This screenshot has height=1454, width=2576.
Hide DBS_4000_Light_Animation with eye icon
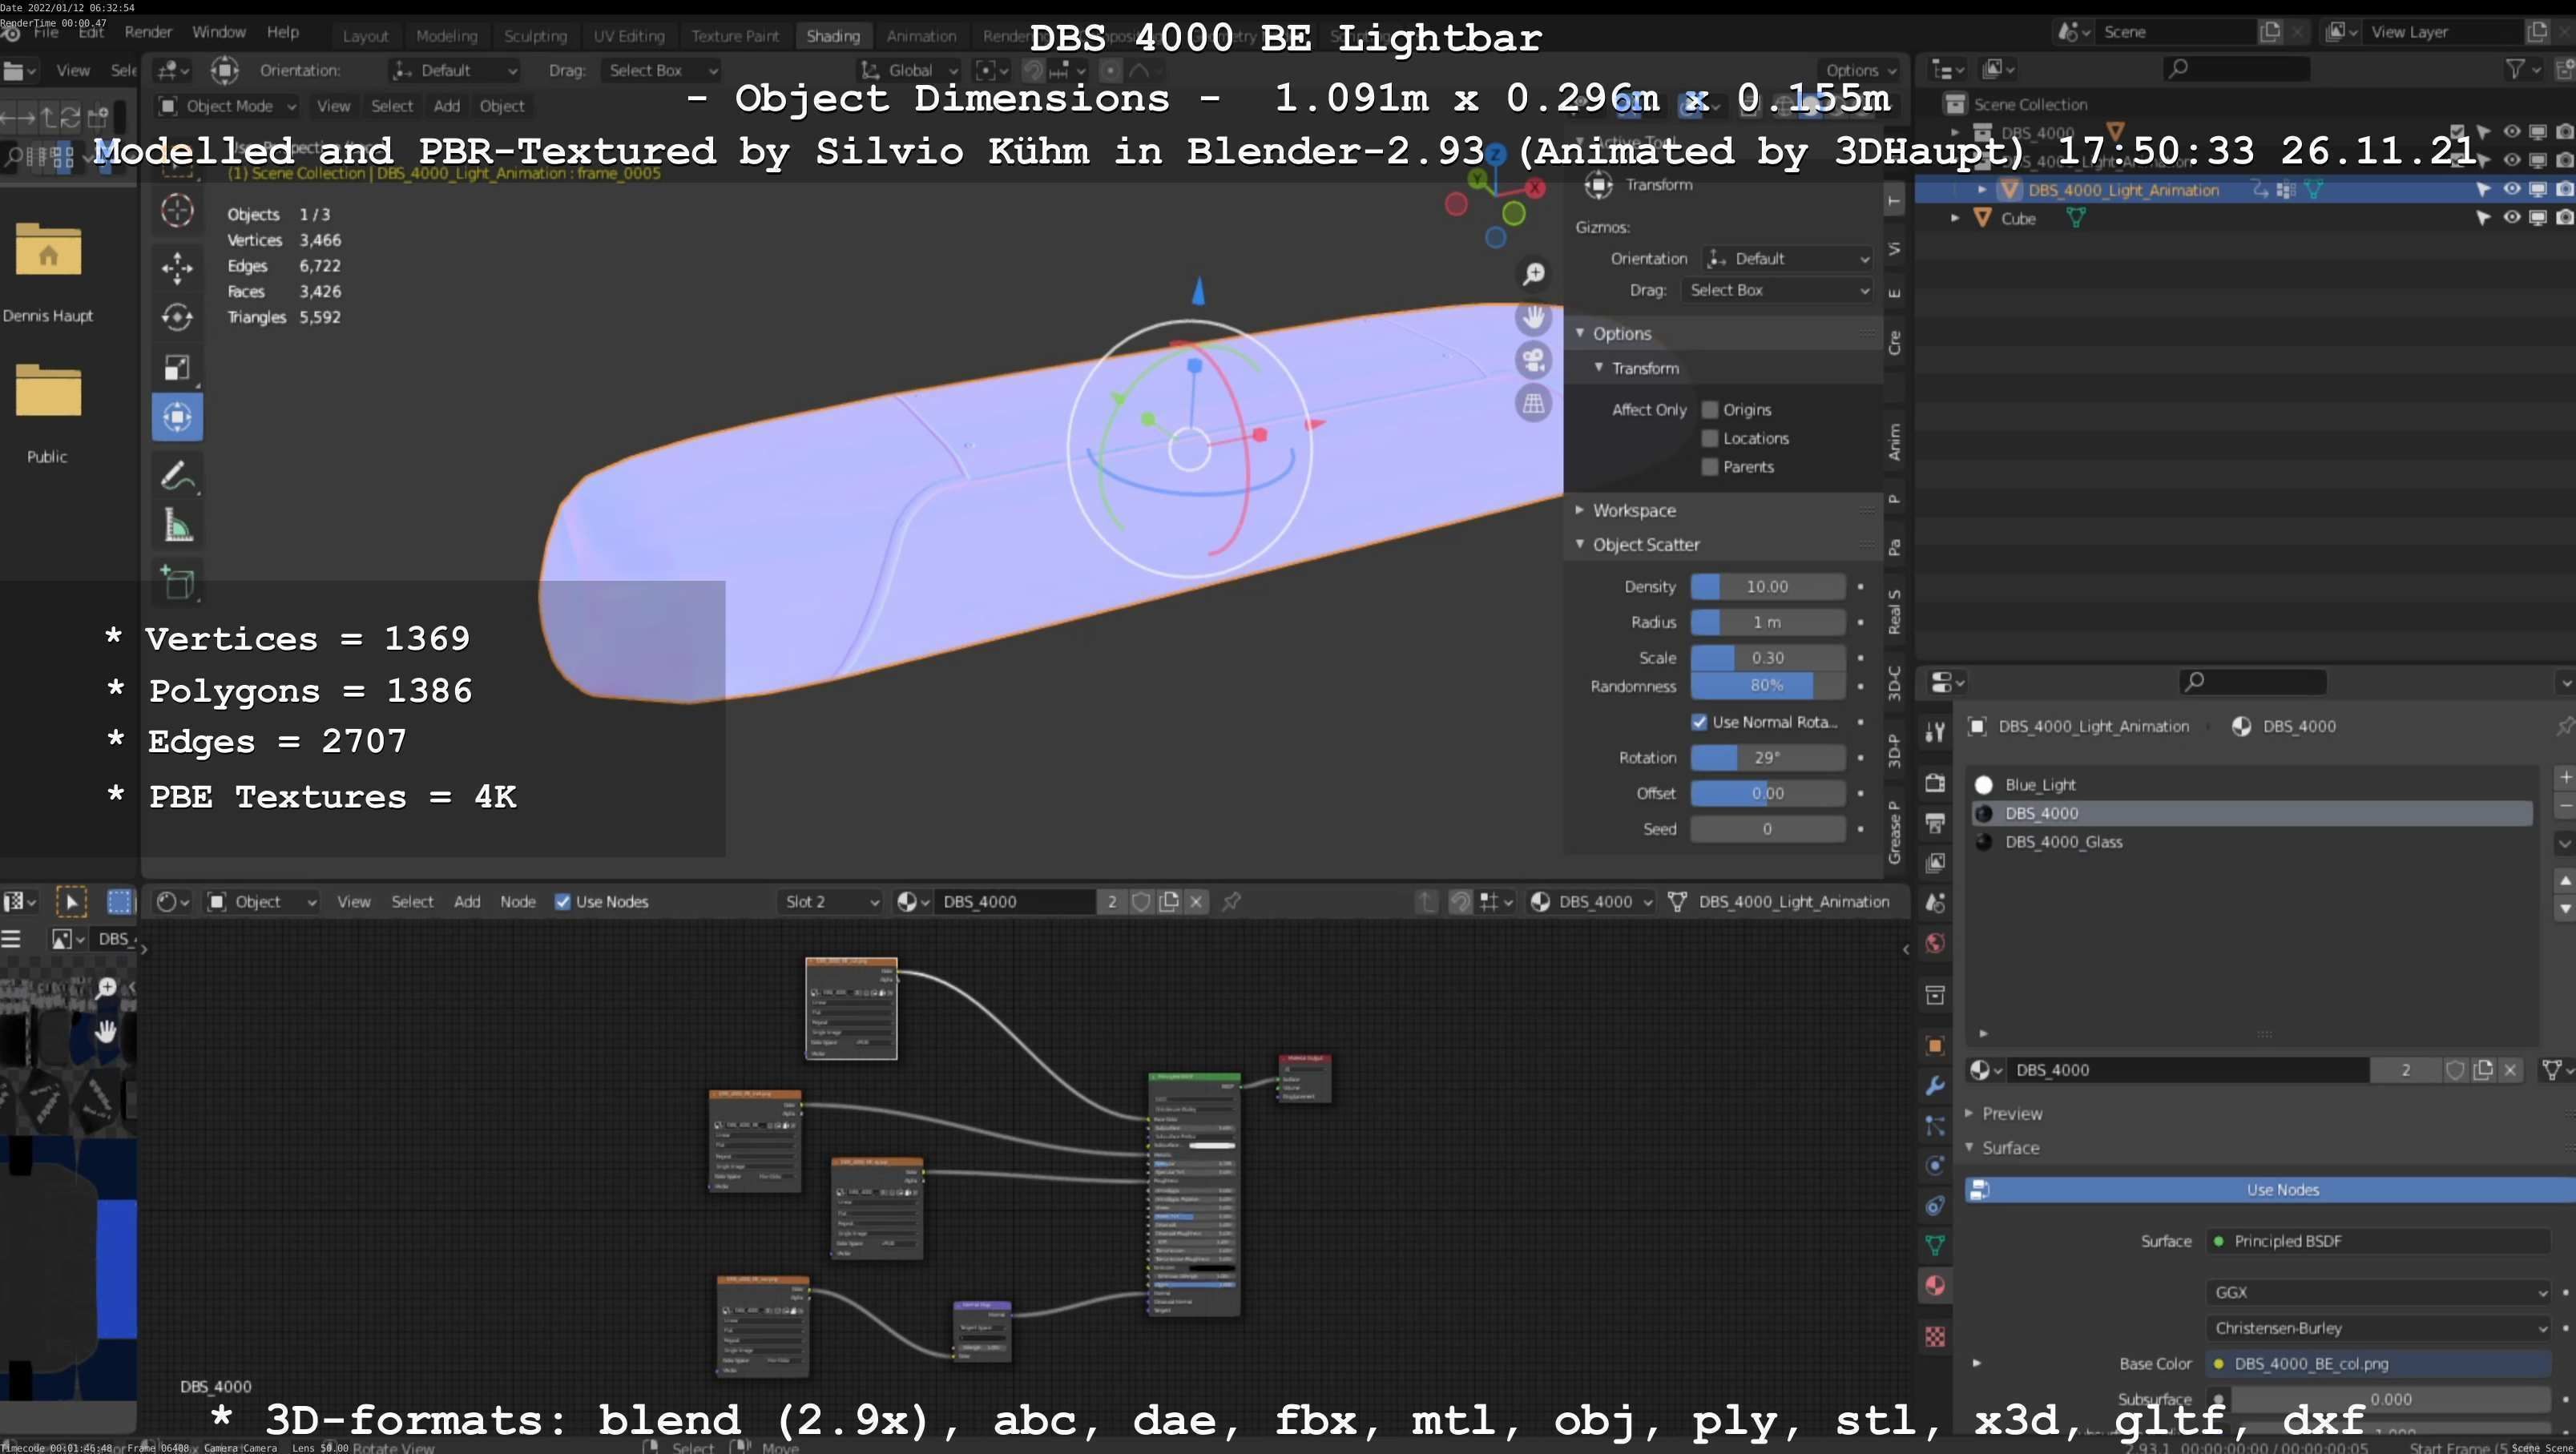[x=2512, y=189]
